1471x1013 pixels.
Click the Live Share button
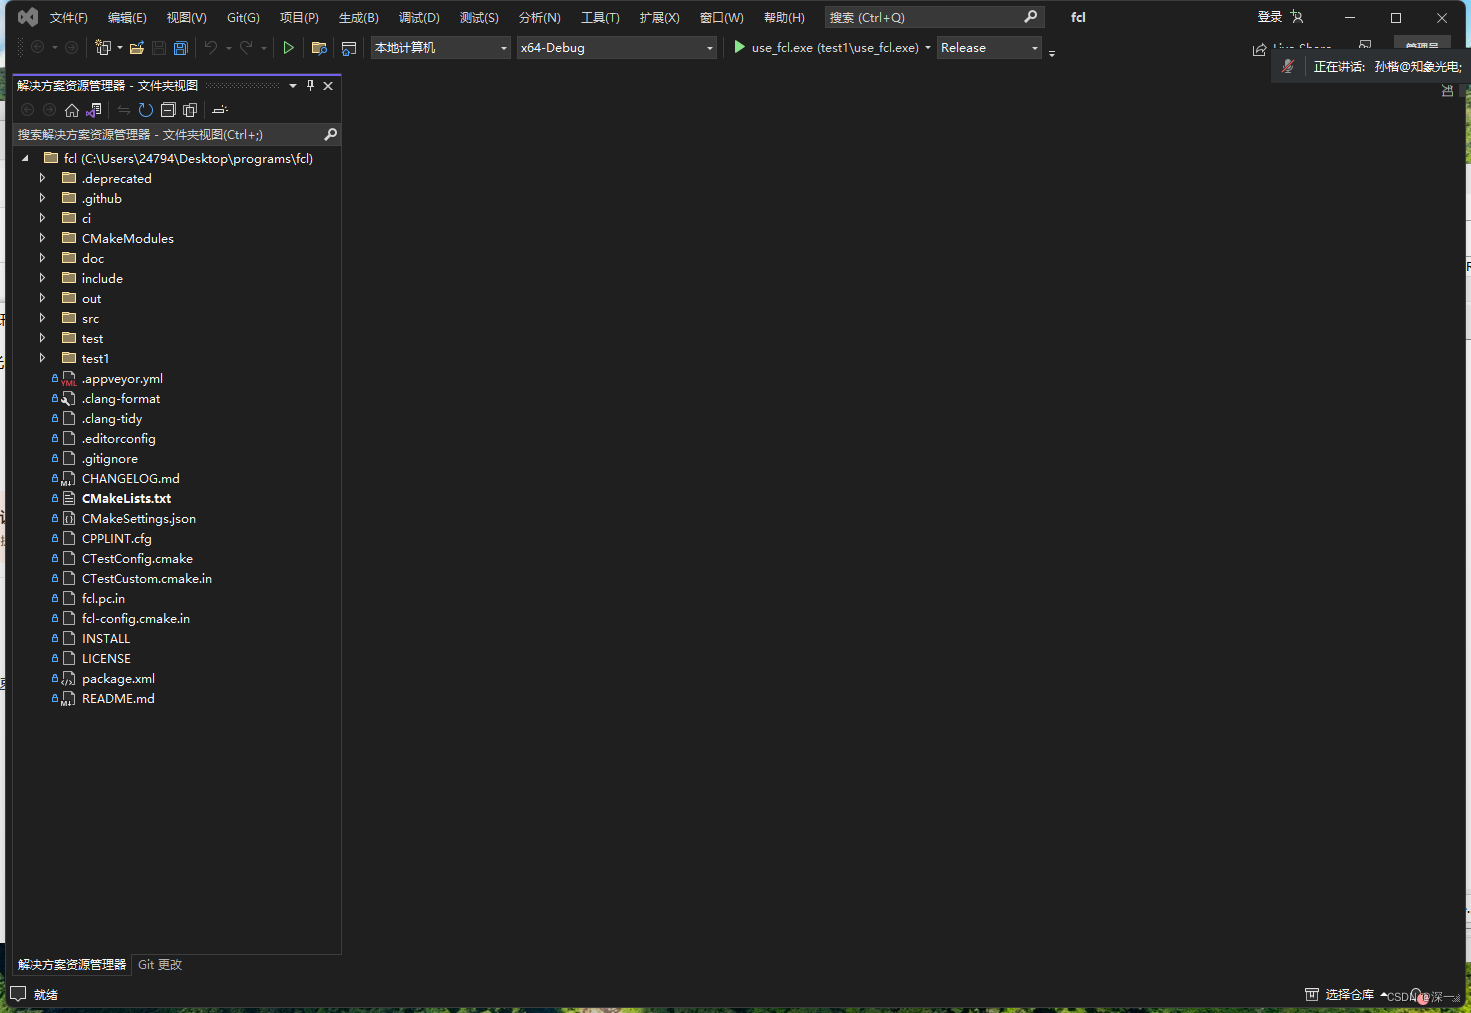[x=1302, y=47]
